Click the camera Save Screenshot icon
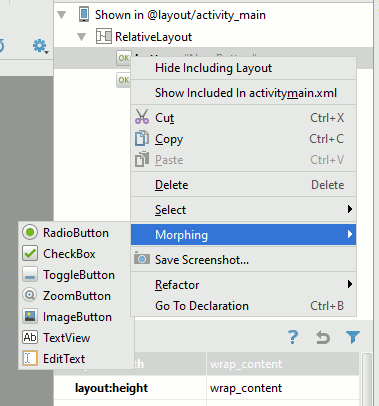The height and width of the screenshot is (406, 379). point(142,259)
